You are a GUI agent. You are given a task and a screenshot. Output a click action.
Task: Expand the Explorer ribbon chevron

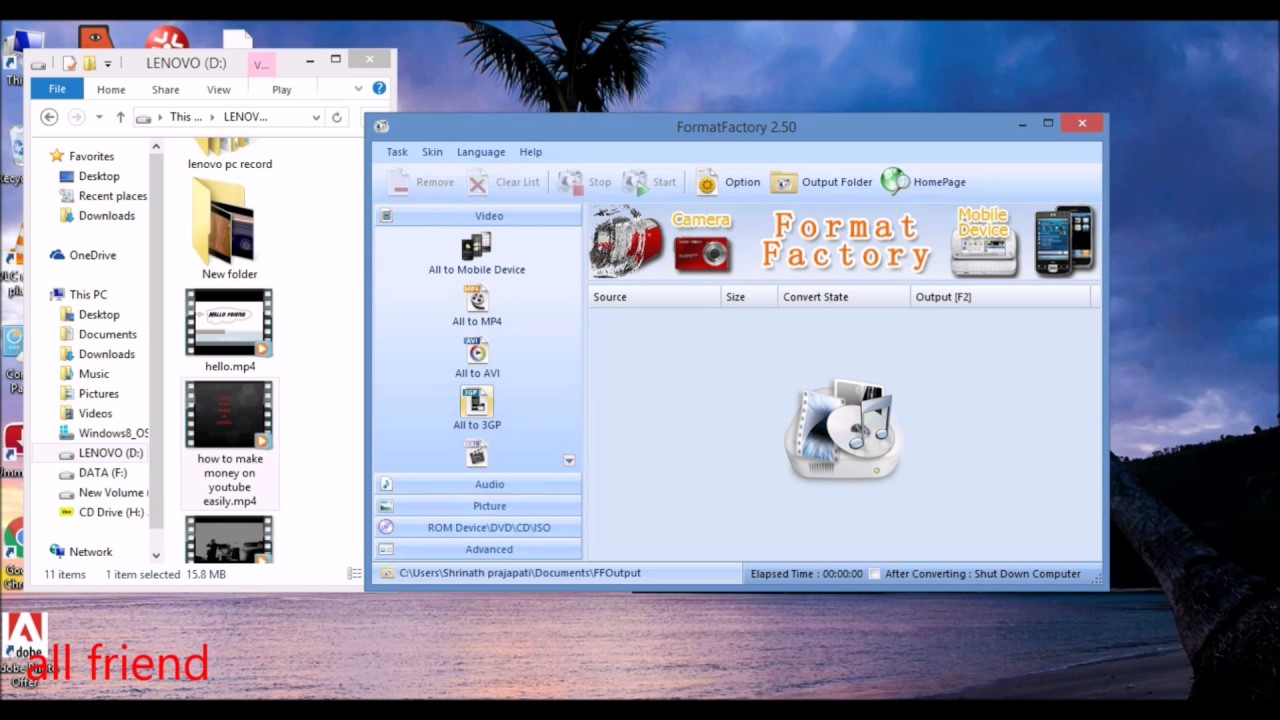pyautogui.click(x=358, y=88)
